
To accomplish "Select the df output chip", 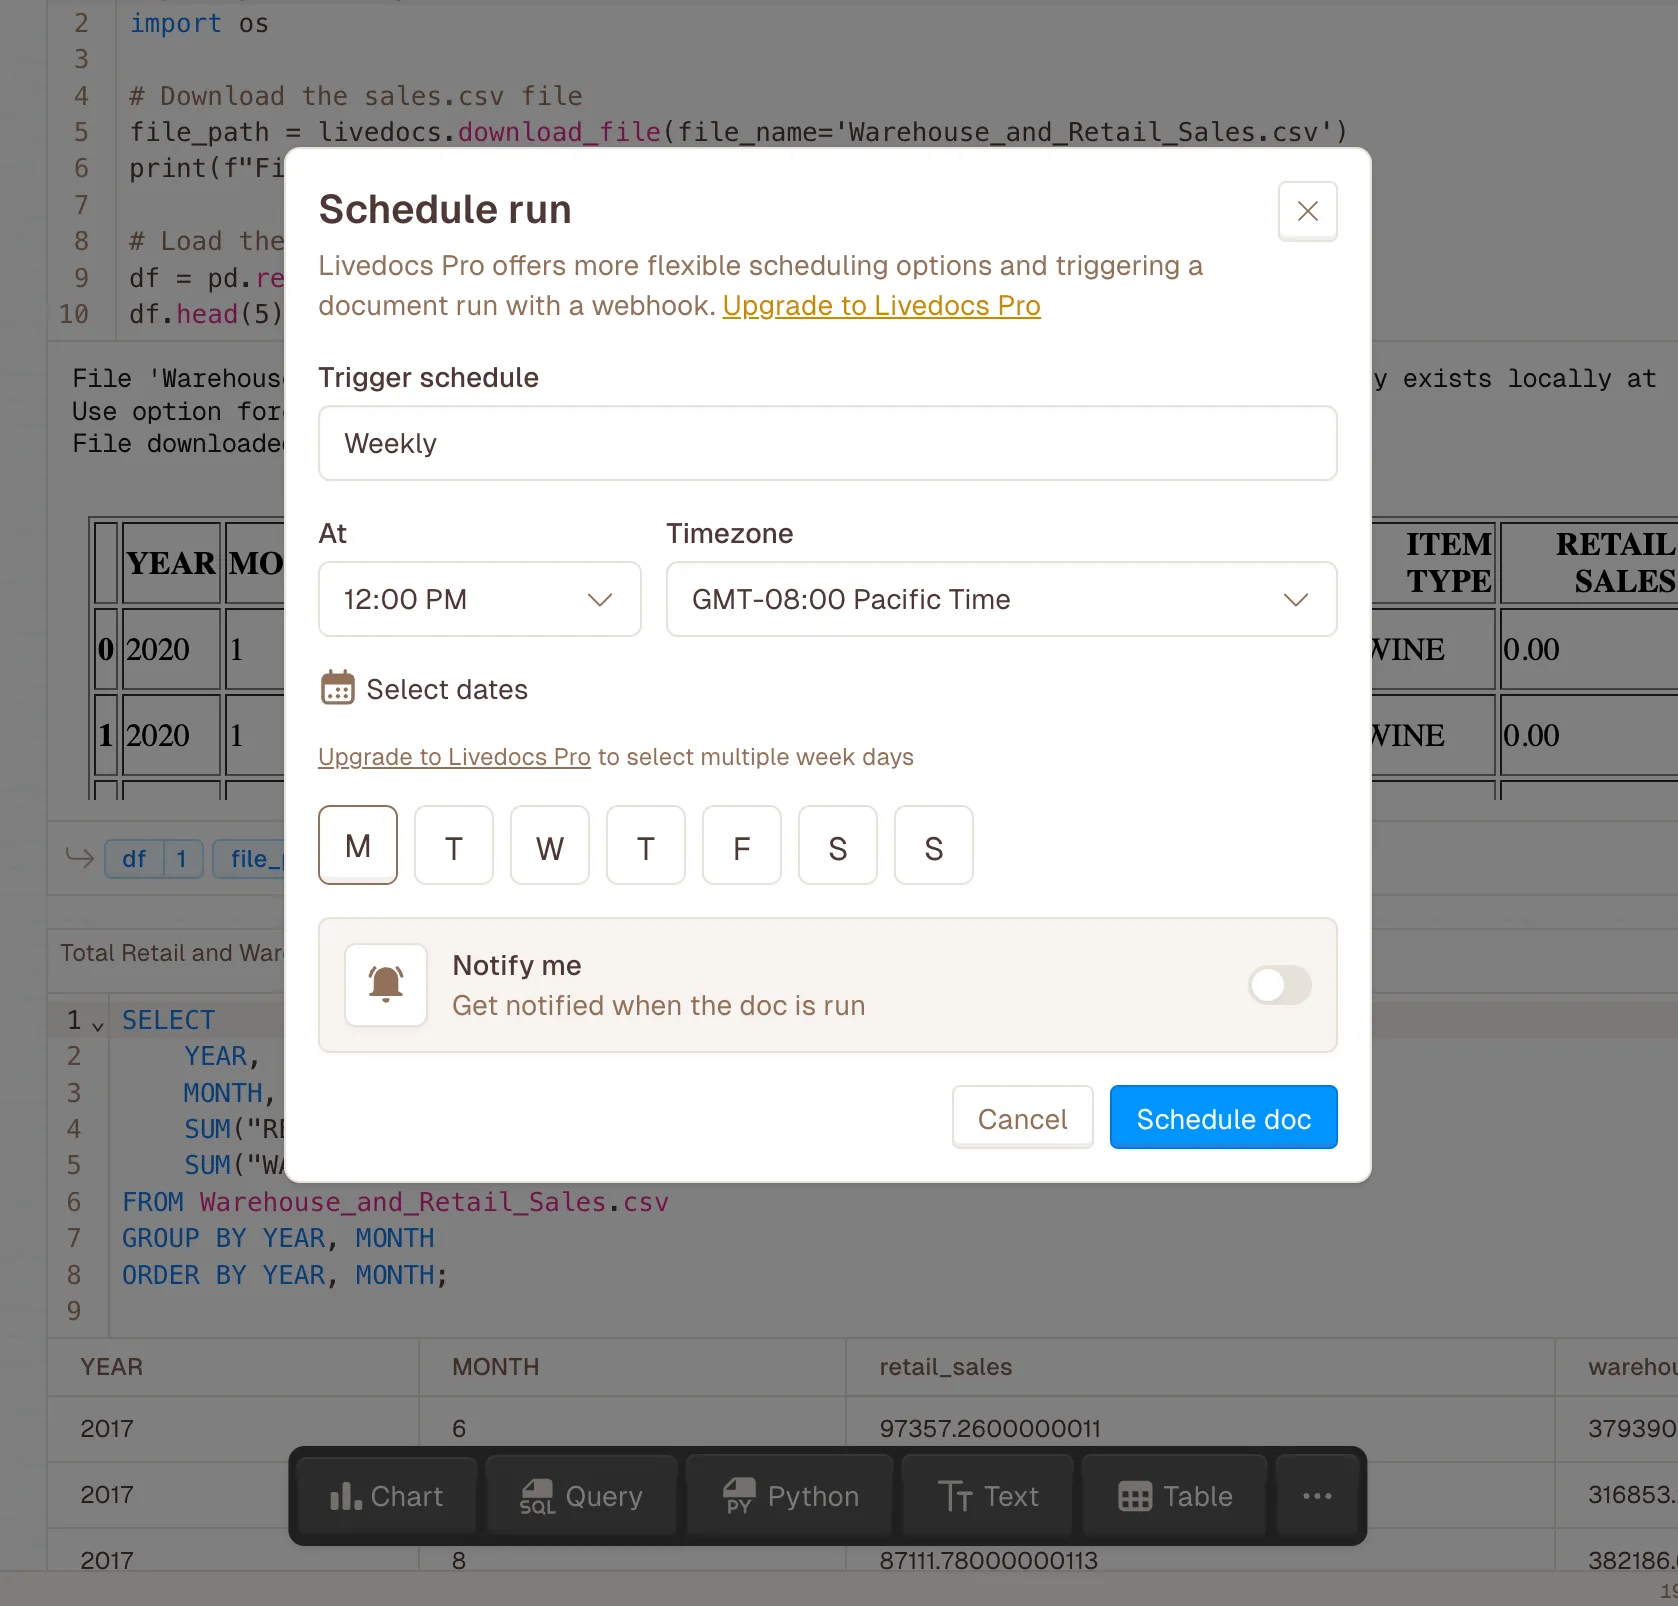I will coord(133,859).
